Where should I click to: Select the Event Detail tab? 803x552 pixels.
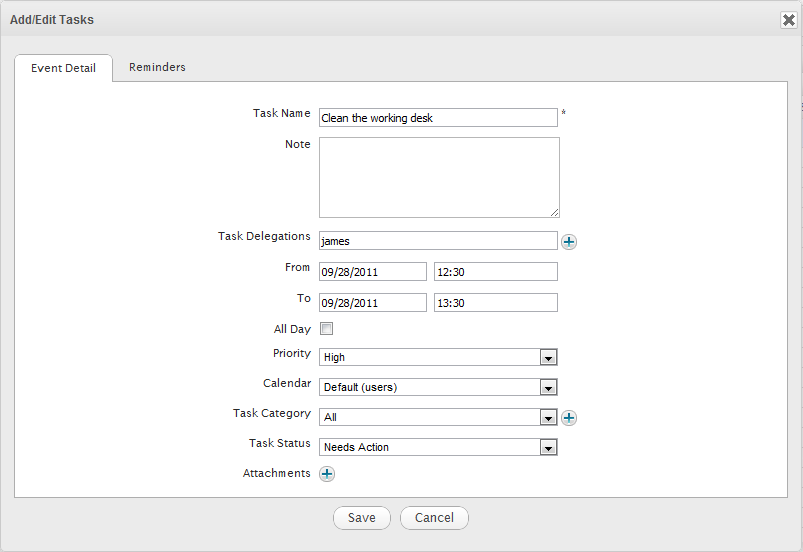(64, 68)
